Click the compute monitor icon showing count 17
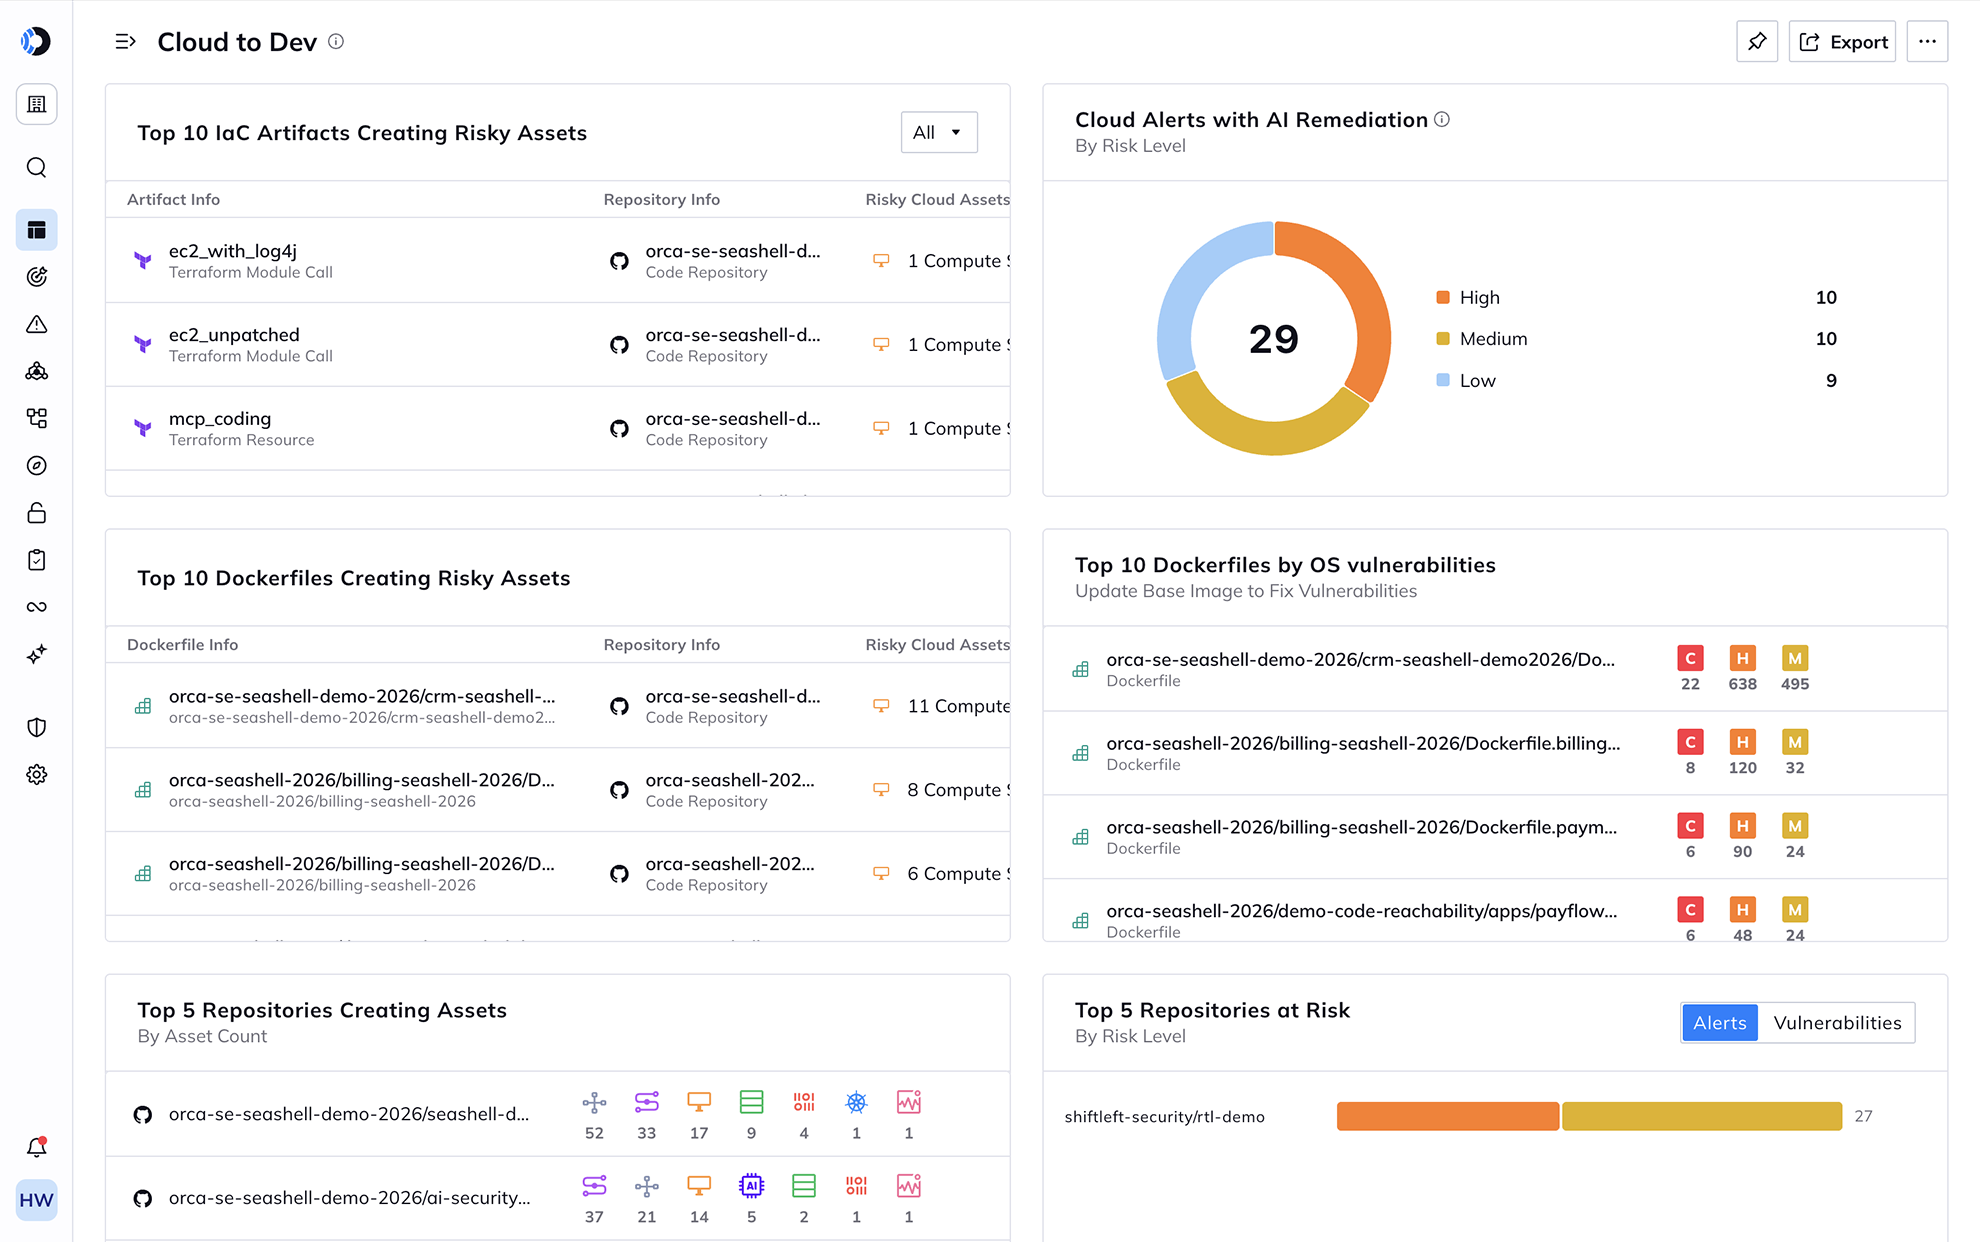The height and width of the screenshot is (1242, 1980). [x=699, y=1102]
